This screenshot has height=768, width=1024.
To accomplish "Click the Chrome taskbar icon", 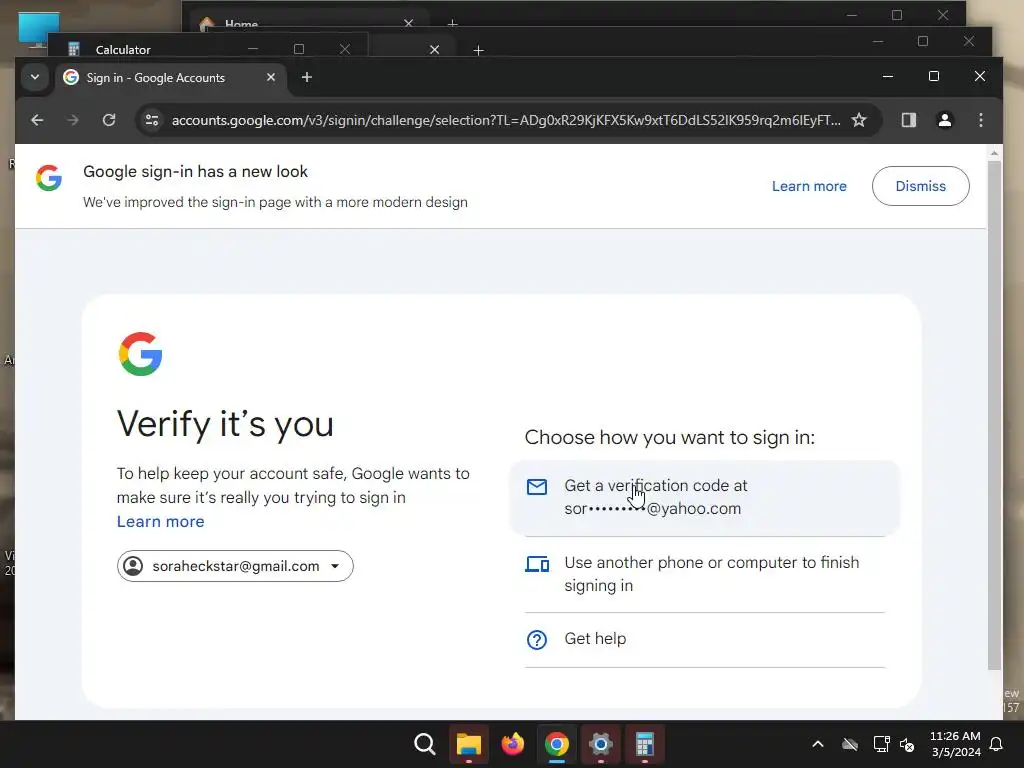I will tap(556, 744).
